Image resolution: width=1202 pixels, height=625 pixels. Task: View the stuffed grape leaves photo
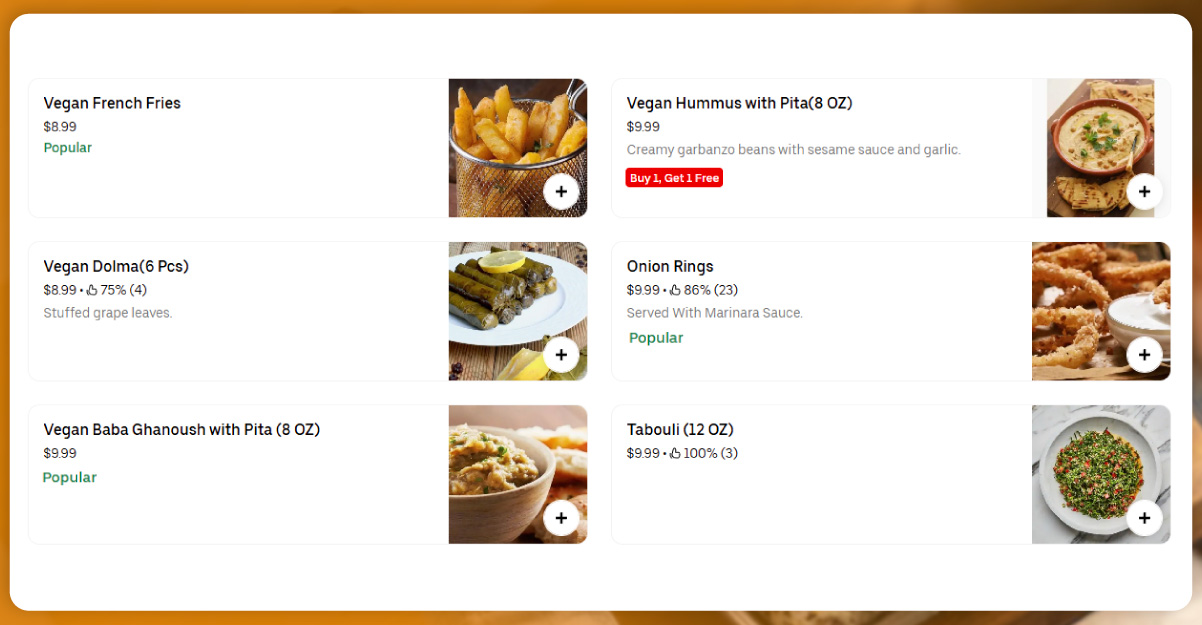coord(518,311)
